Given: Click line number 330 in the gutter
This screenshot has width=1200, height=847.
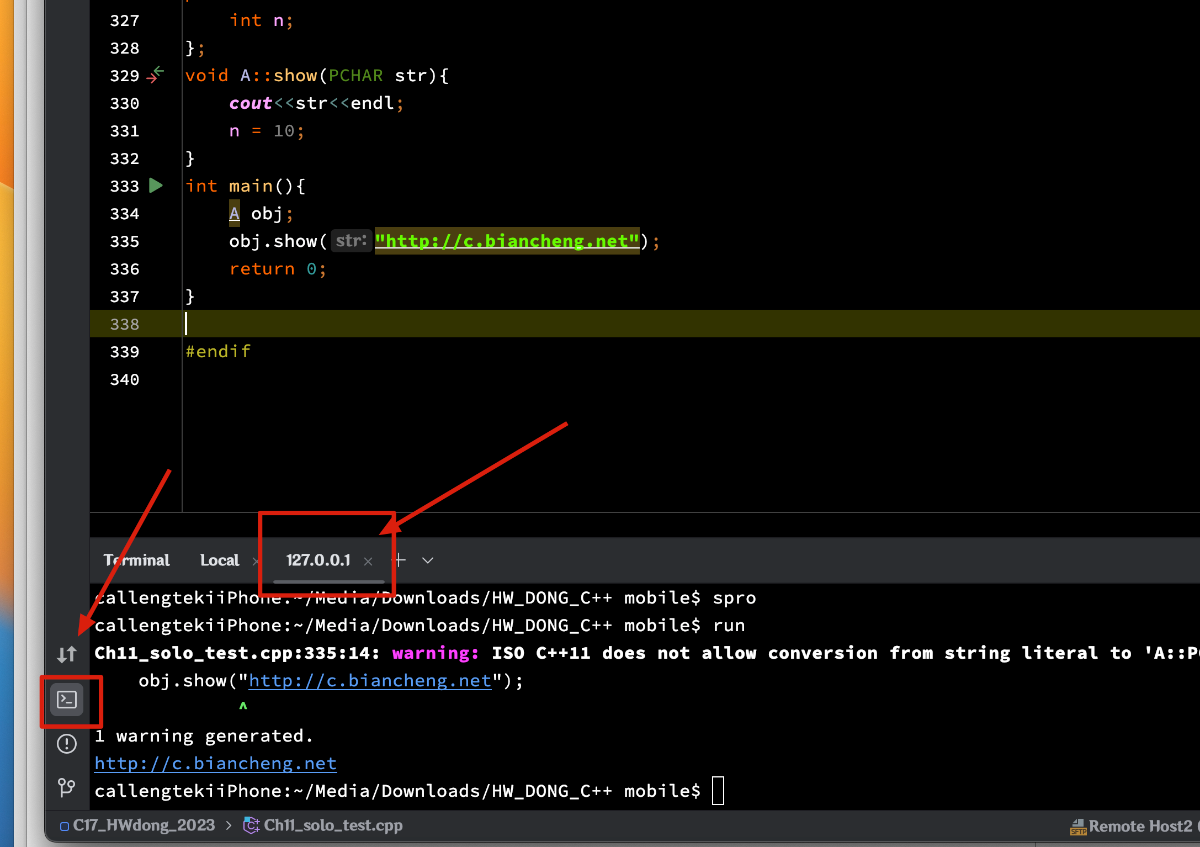Looking at the screenshot, I should coord(124,103).
